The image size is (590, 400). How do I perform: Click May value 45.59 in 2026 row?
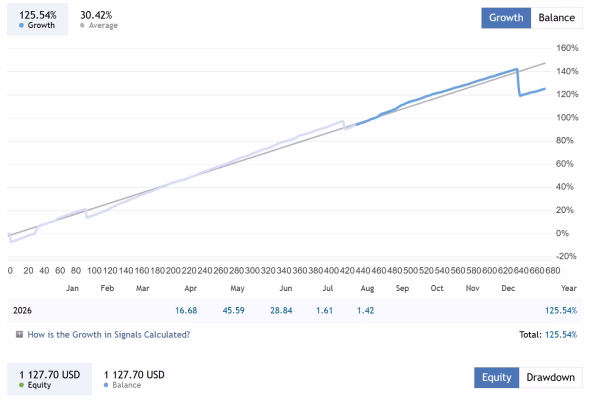pyautogui.click(x=233, y=310)
